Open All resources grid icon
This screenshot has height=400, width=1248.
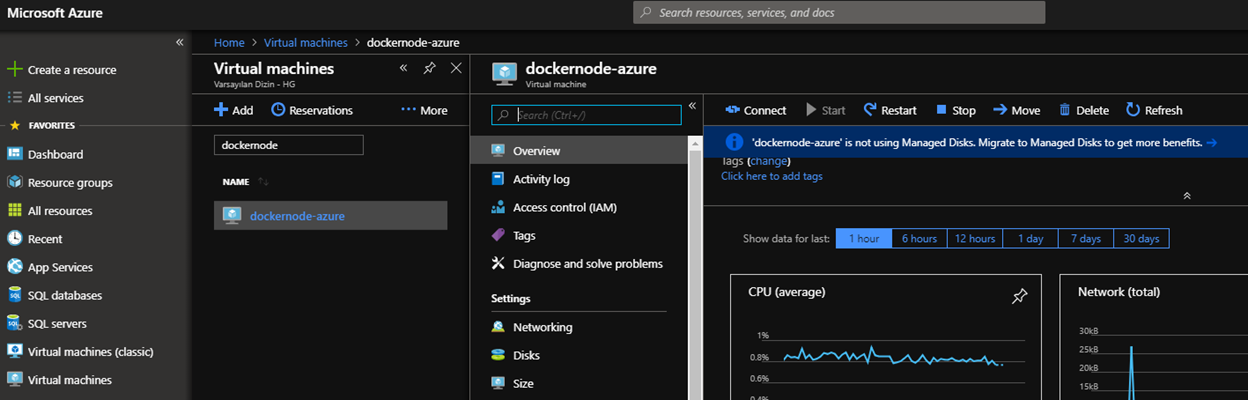point(15,211)
